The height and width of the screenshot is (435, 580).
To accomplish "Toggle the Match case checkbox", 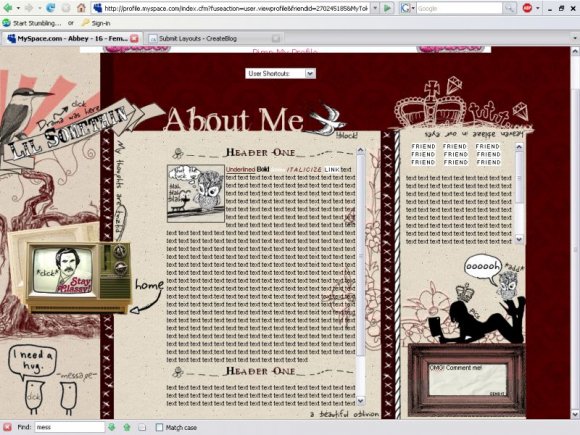I will [159, 427].
